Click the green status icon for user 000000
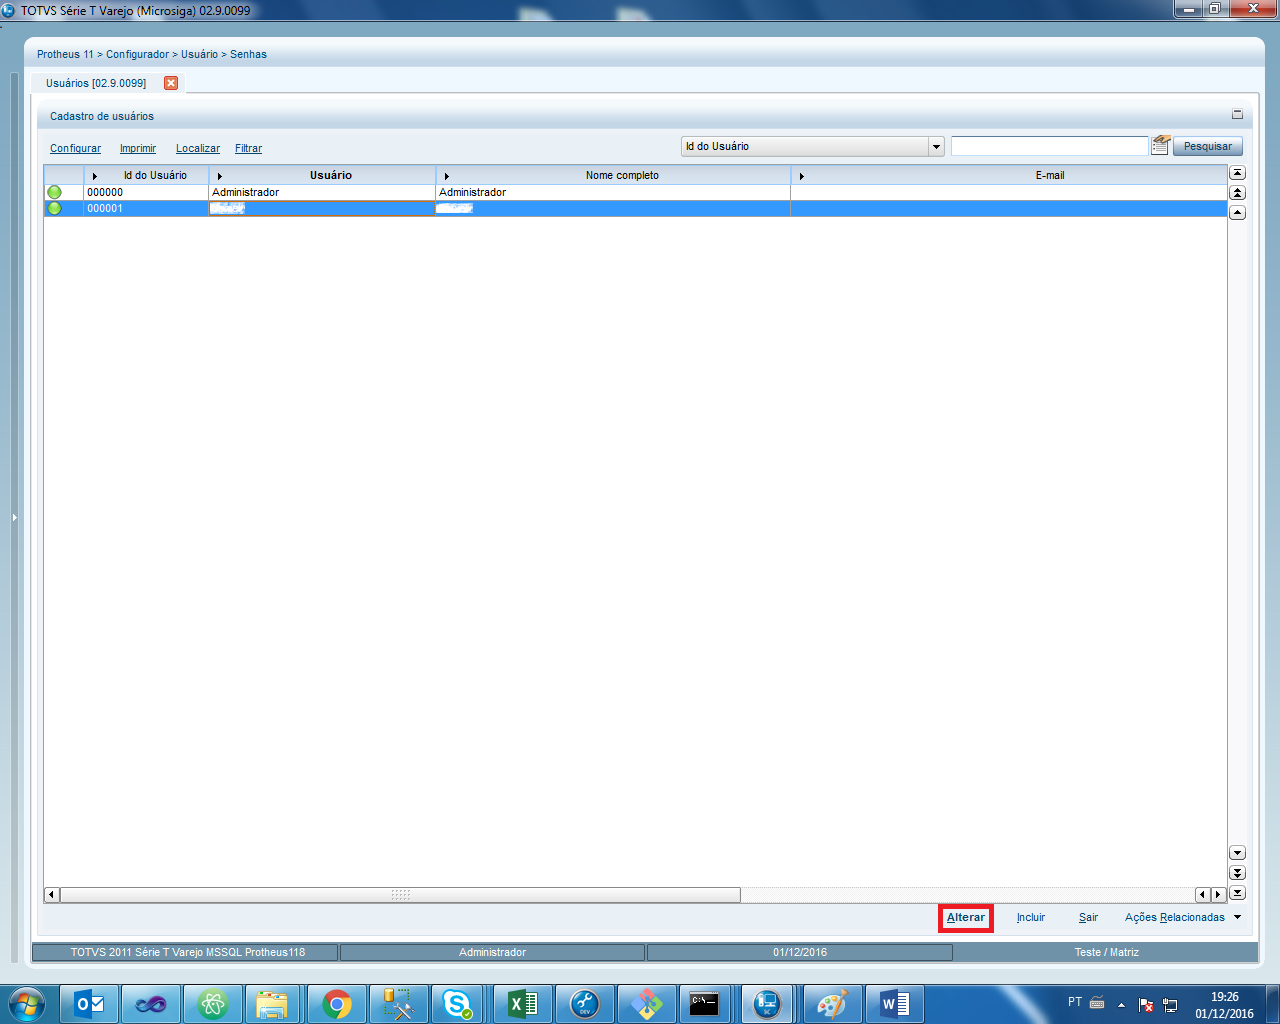 pyautogui.click(x=54, y=192)
